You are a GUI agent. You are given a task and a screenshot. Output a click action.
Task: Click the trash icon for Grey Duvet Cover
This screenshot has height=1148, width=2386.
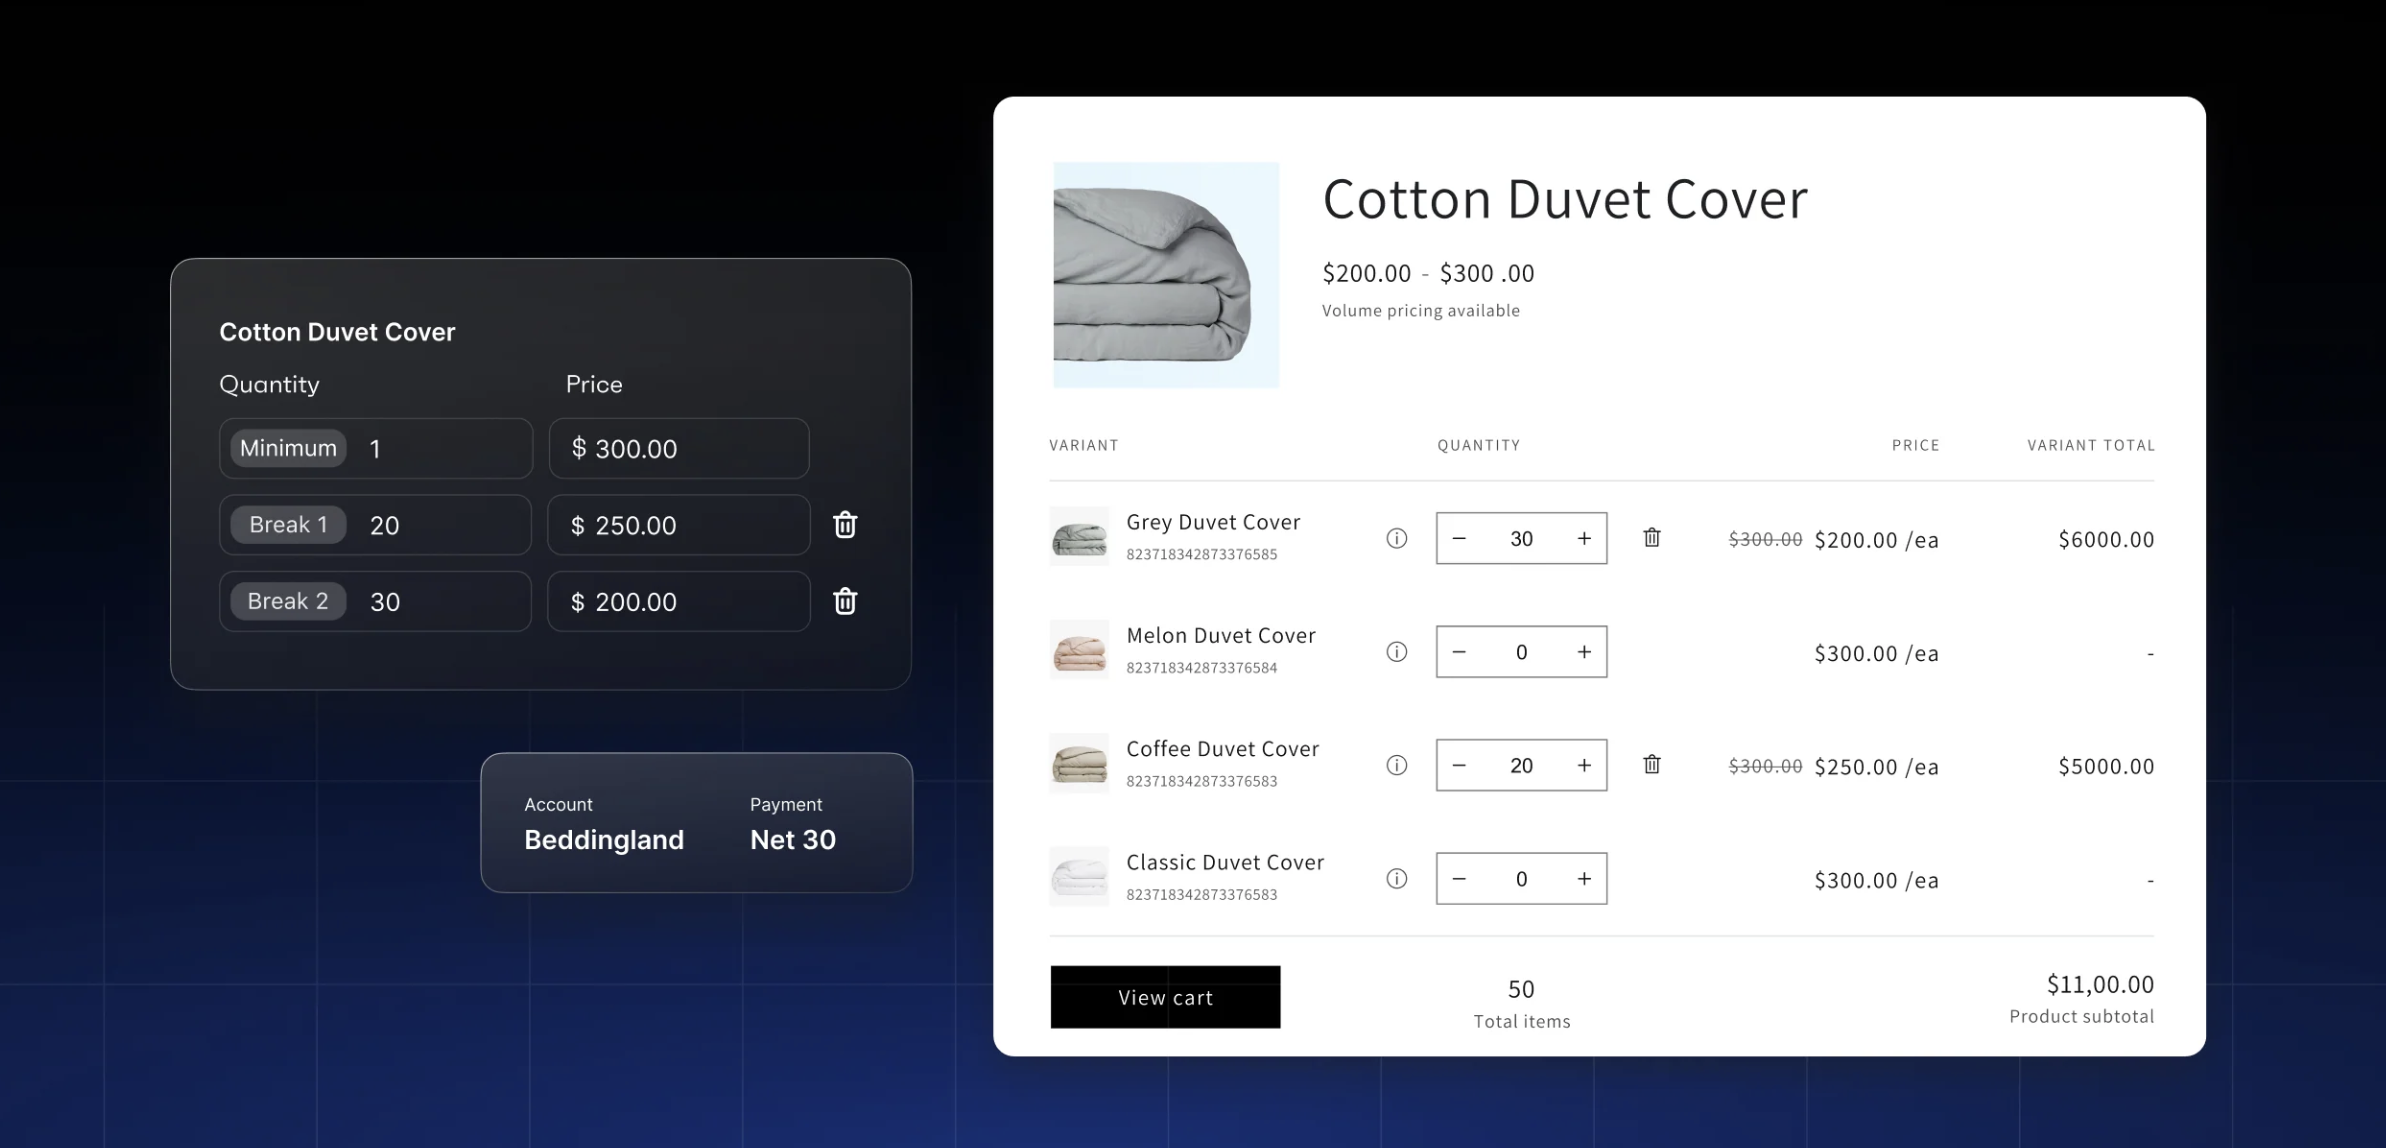(1651, 537)
